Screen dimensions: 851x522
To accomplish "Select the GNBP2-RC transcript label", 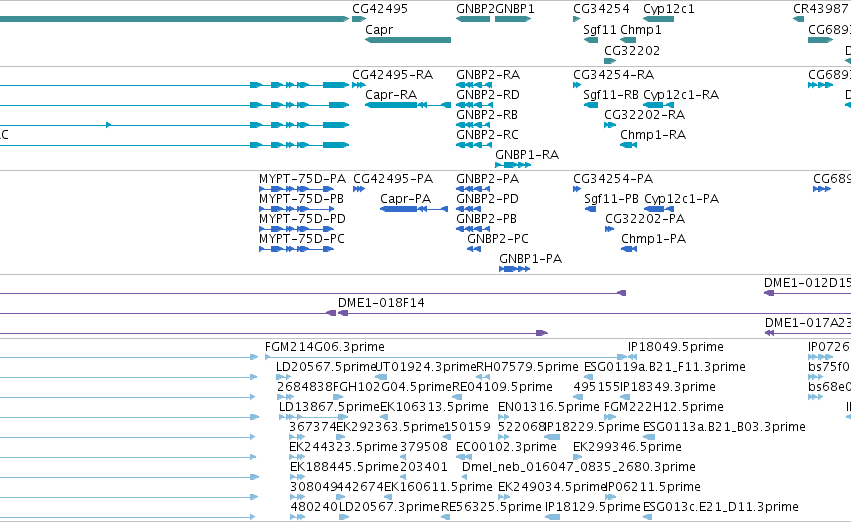I will click(487, 135).
